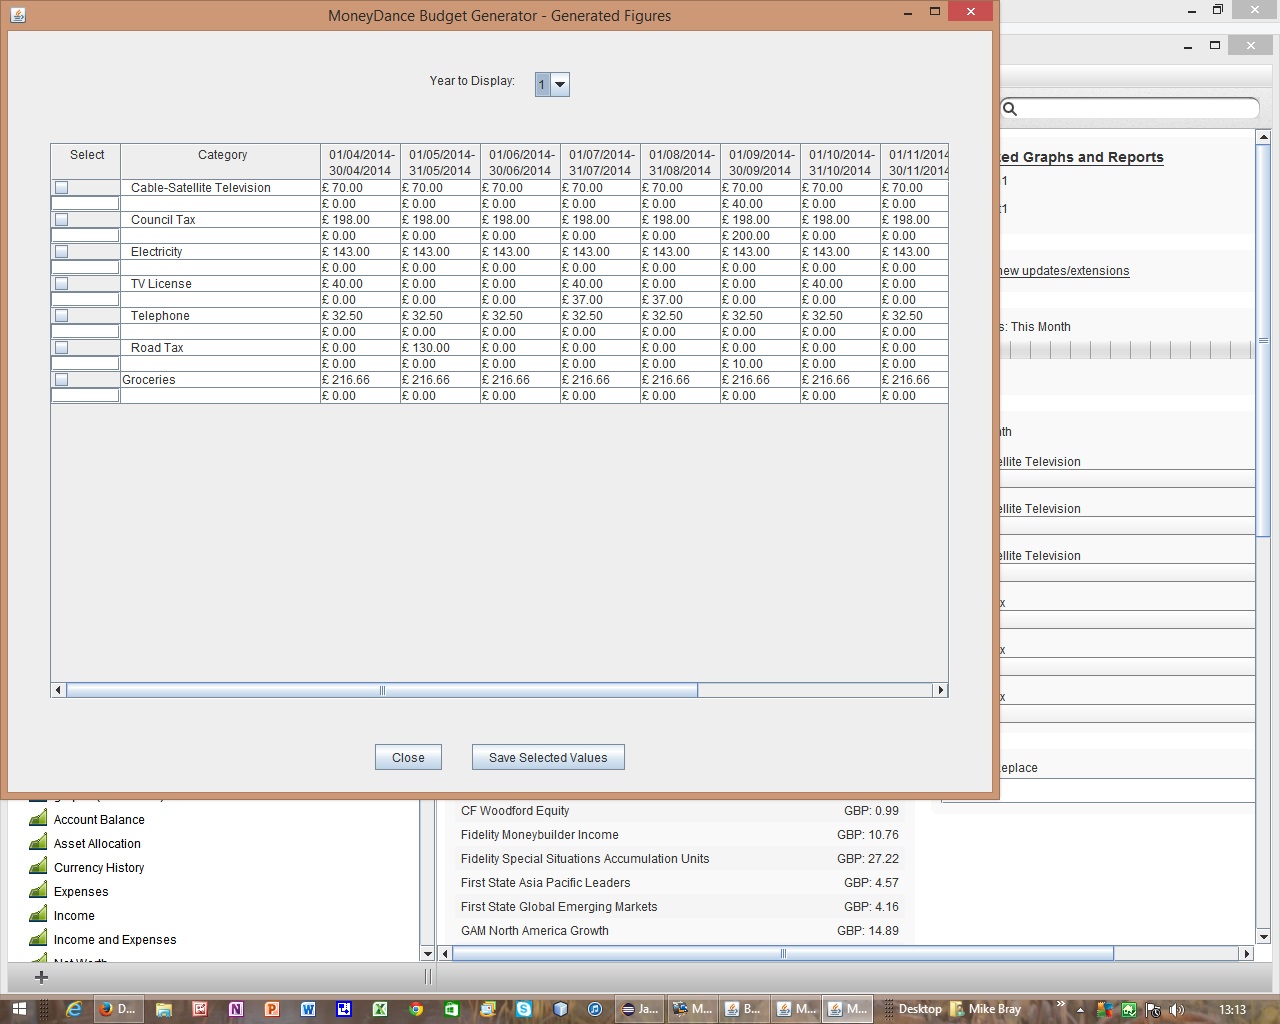This screenshot has width=1280, height=1024.
Task: Click the right scrollbar's up arrow in Moneydance
Action: click(1263, 137)
